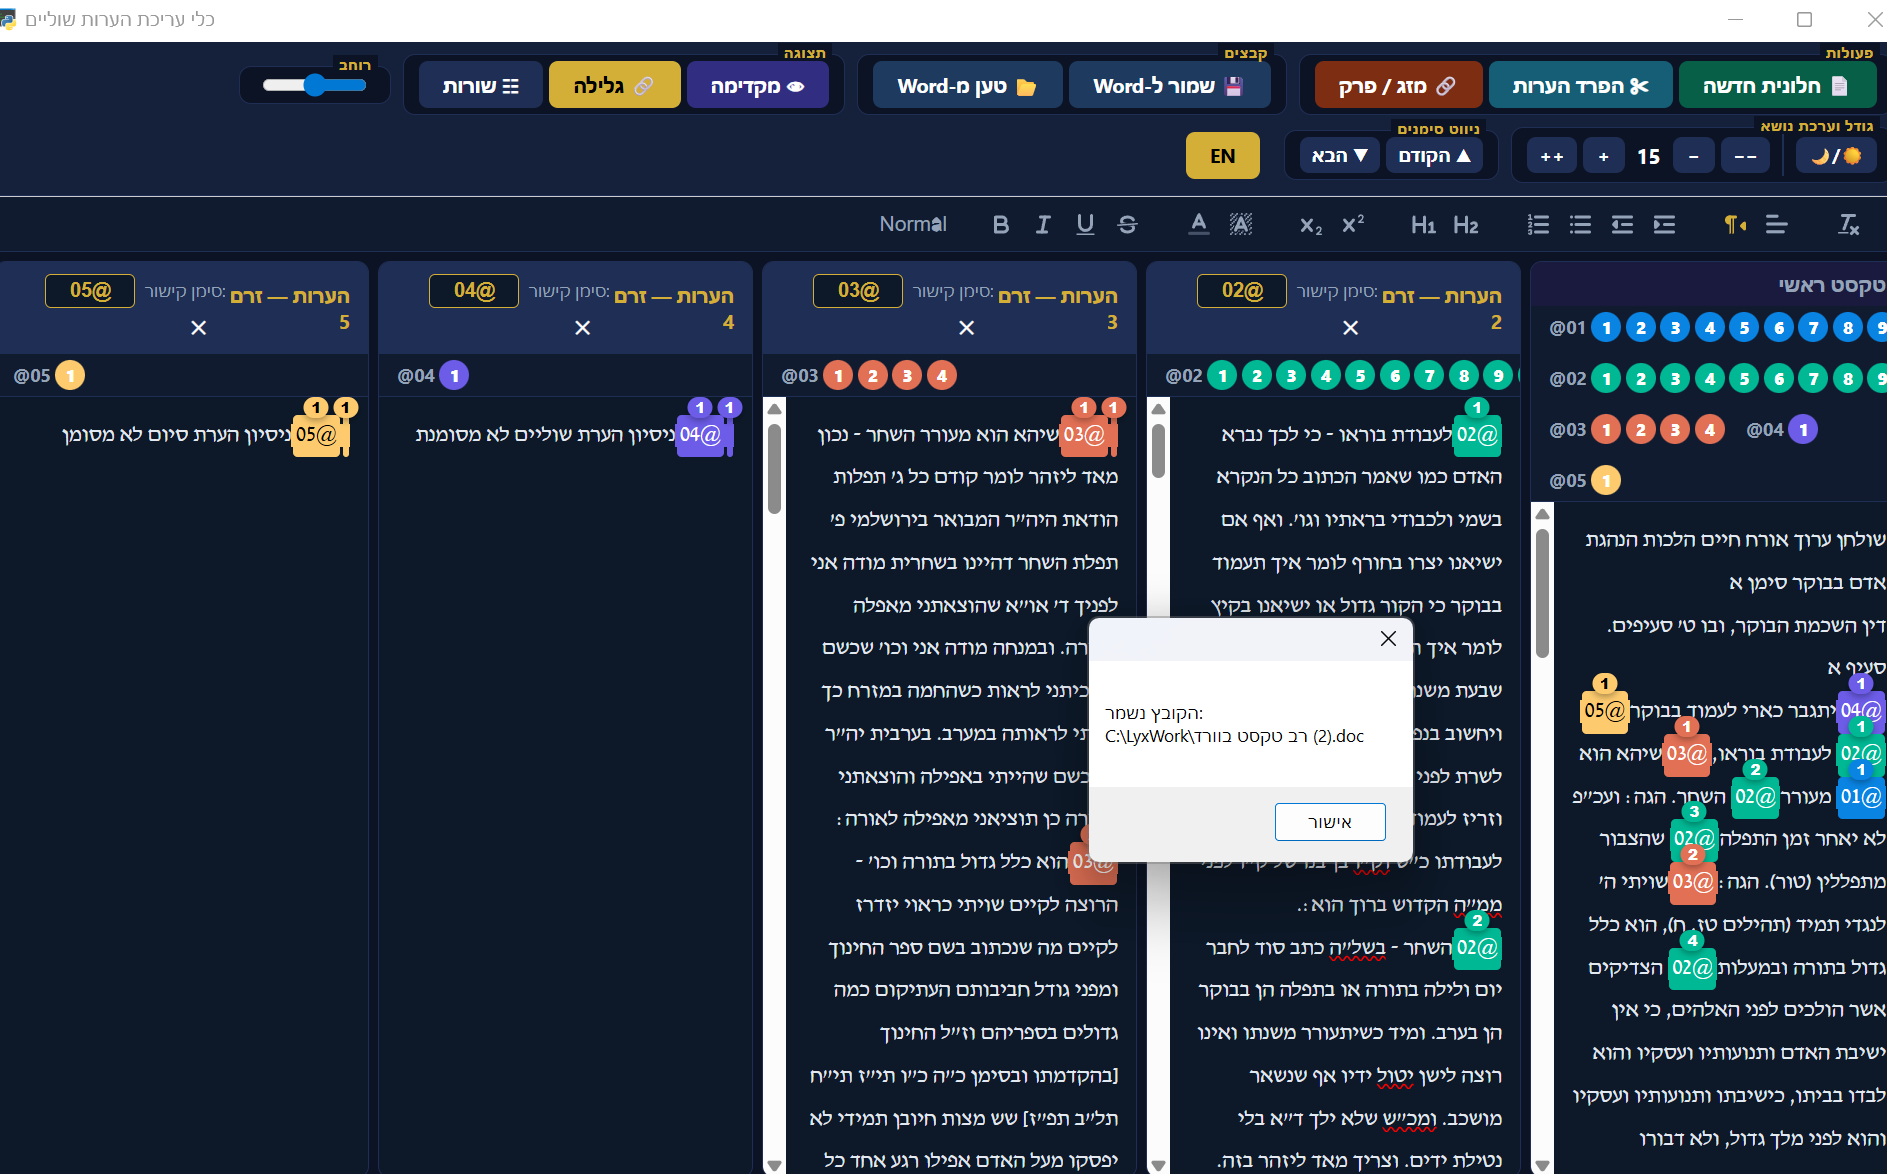Create a numbered list
Viewport: 1887px width, 1174px height.
point(1538,224)
